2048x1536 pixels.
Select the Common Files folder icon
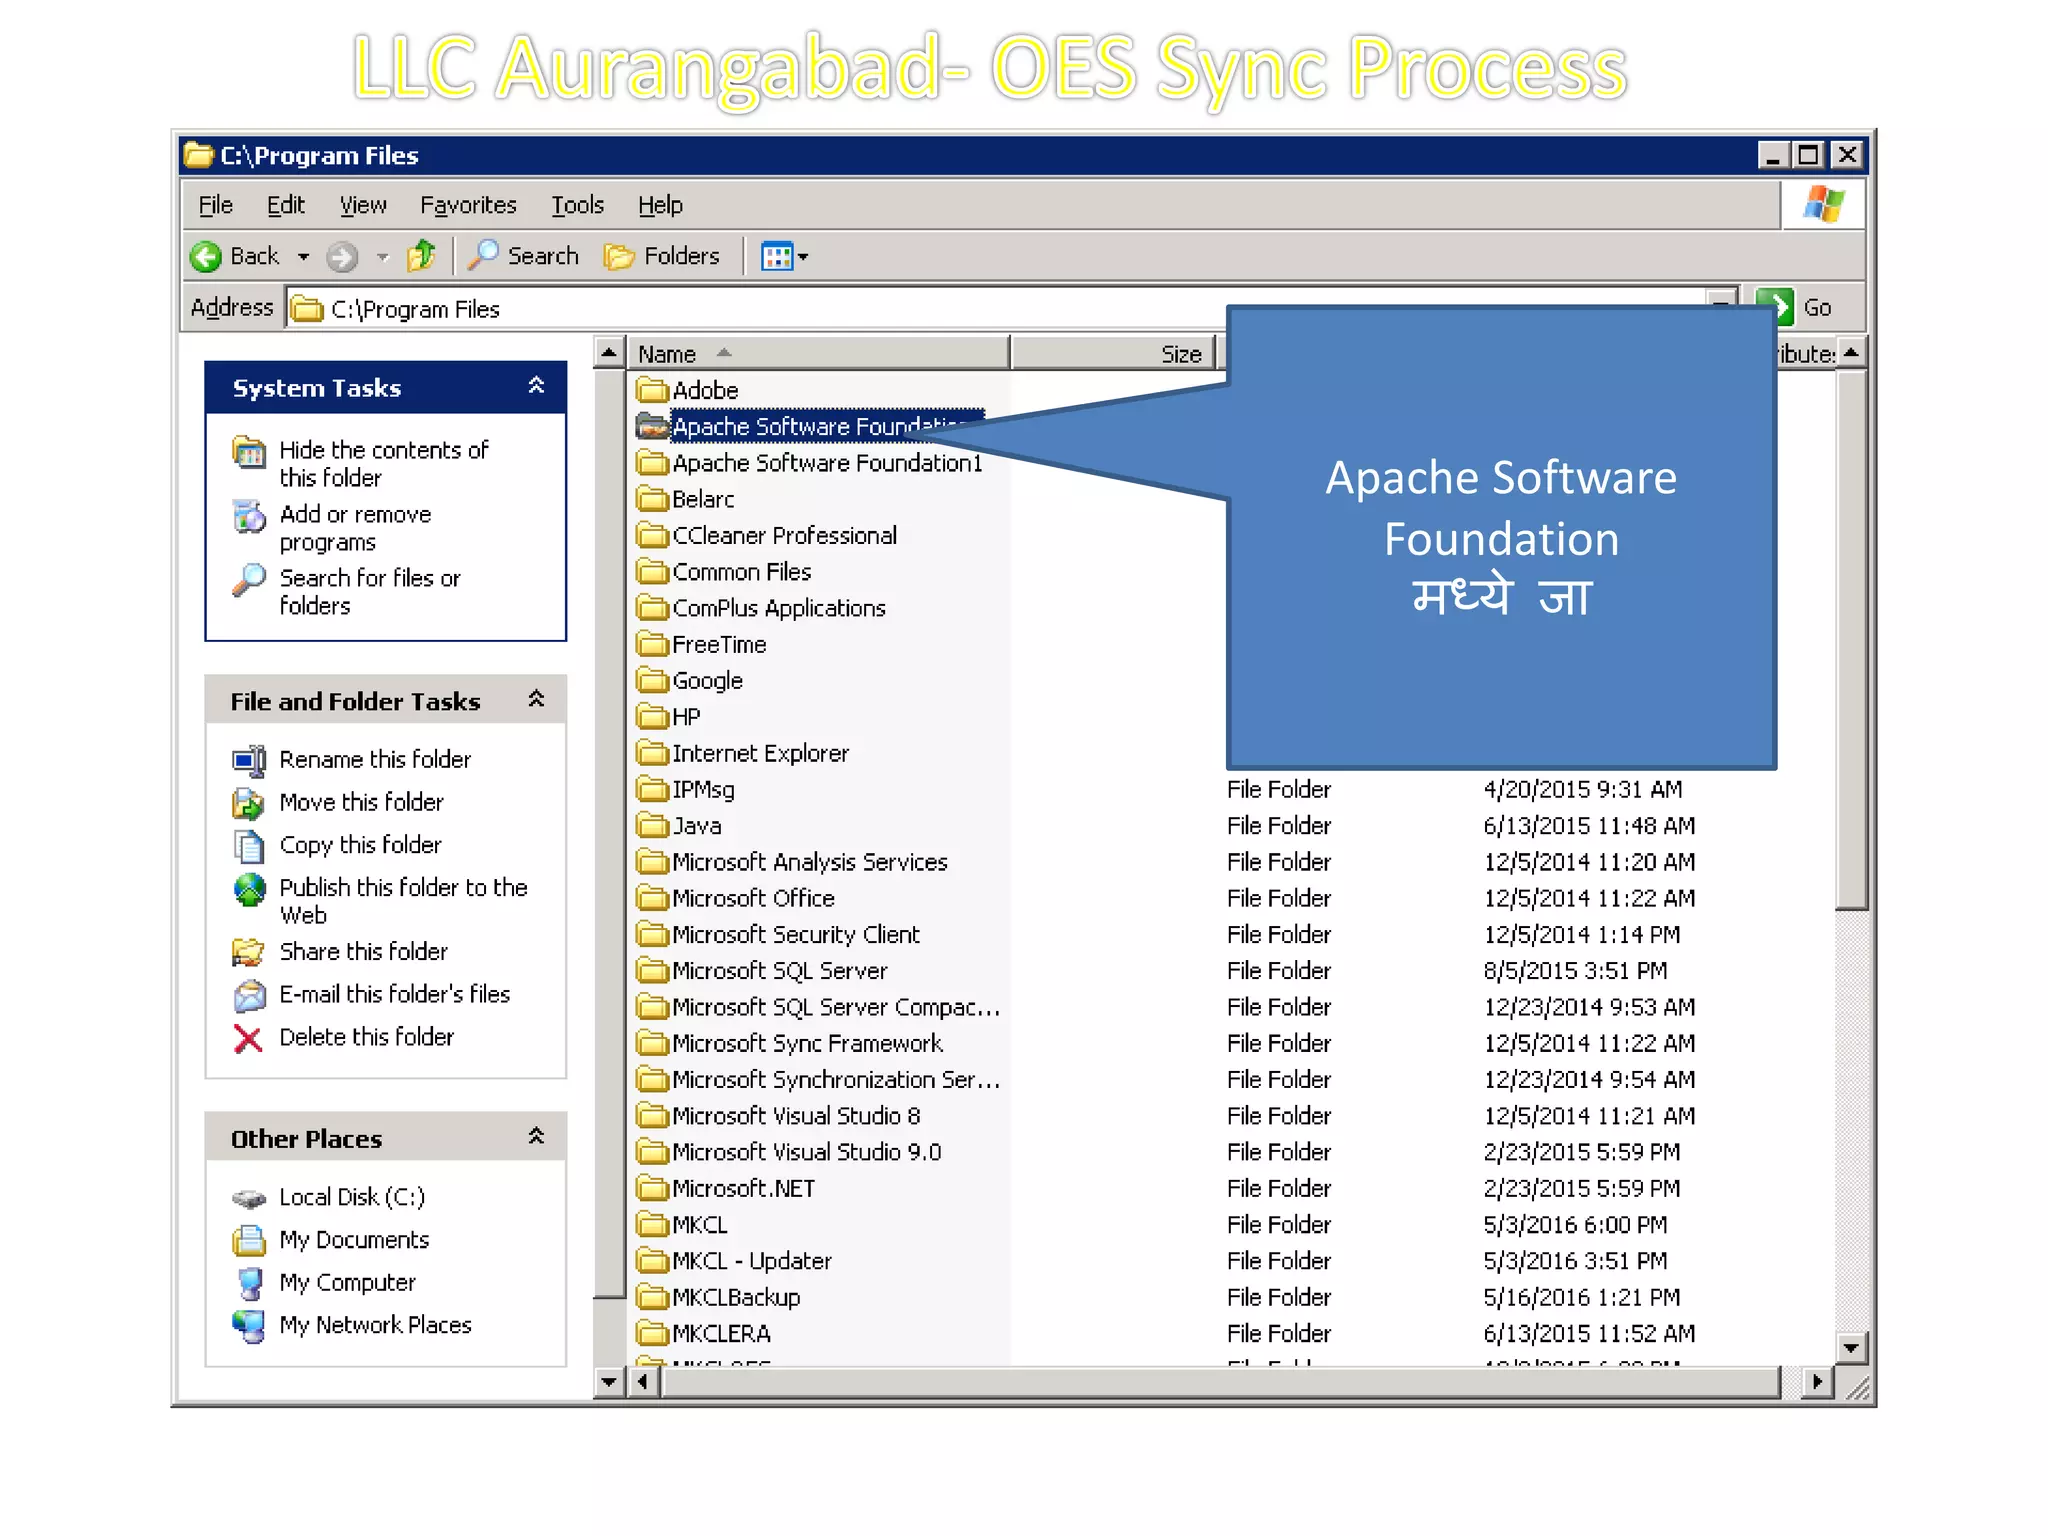(x=652, y=572)
